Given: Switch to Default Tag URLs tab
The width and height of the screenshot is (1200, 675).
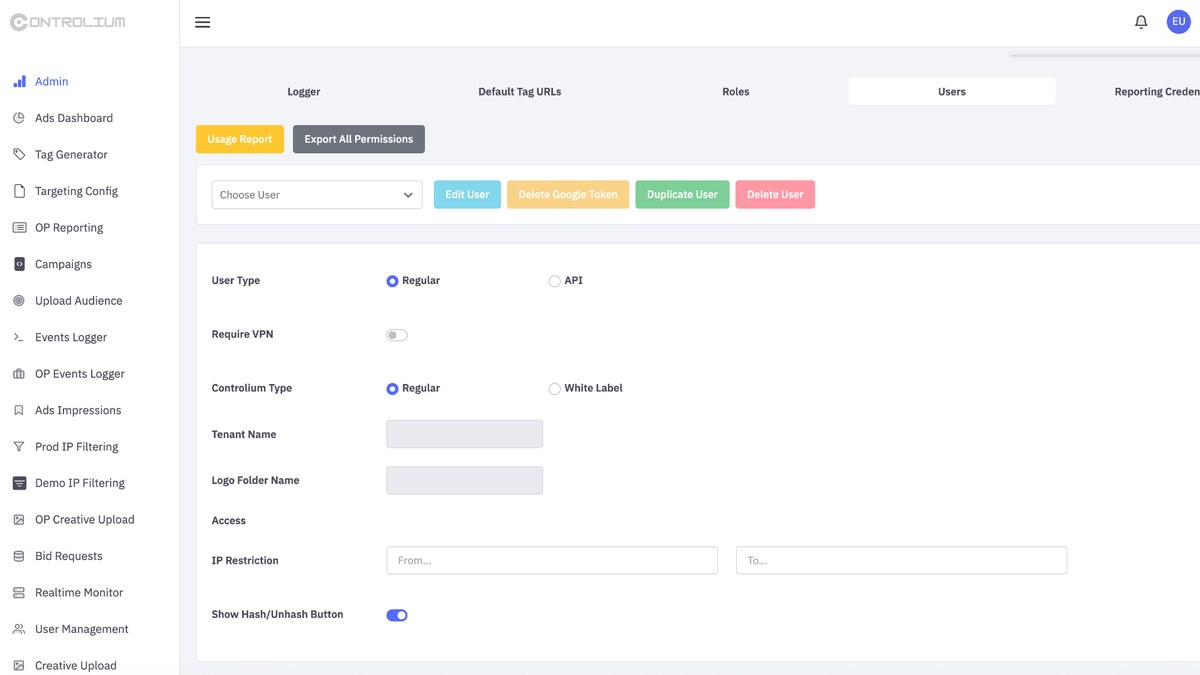Looking at the screenshot, I should pyautogui.click(x=520, y=91).
